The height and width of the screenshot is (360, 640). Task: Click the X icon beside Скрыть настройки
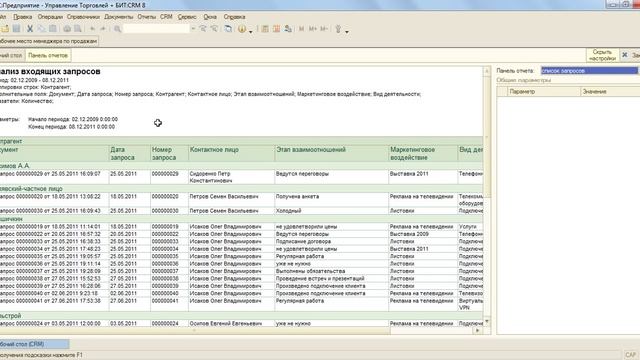(624, 55)
